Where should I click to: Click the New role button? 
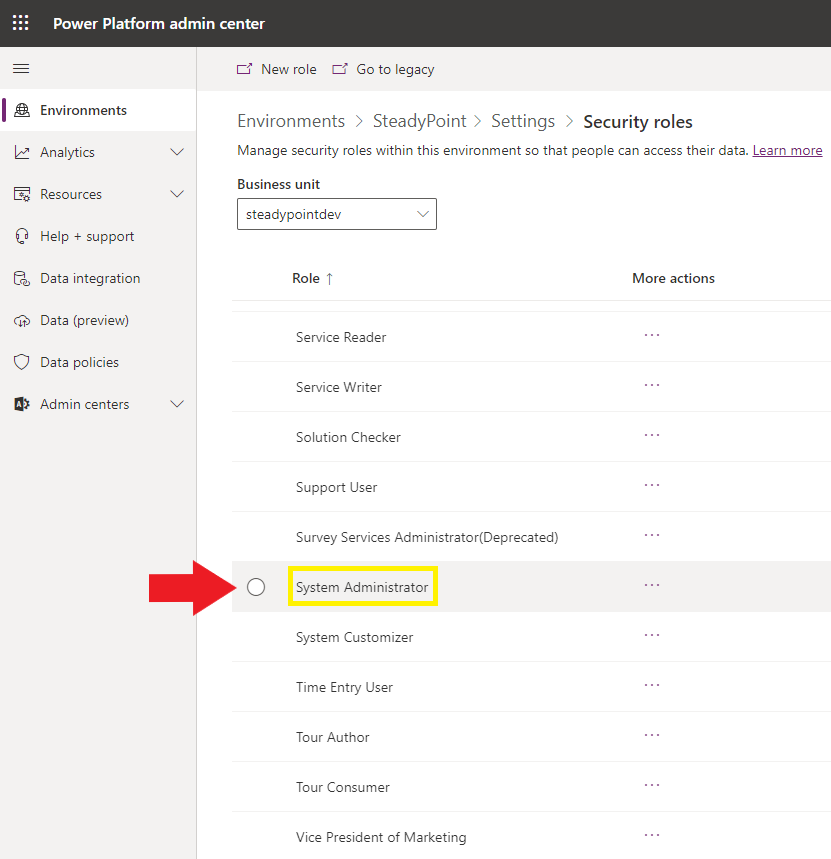coord(277,69)
